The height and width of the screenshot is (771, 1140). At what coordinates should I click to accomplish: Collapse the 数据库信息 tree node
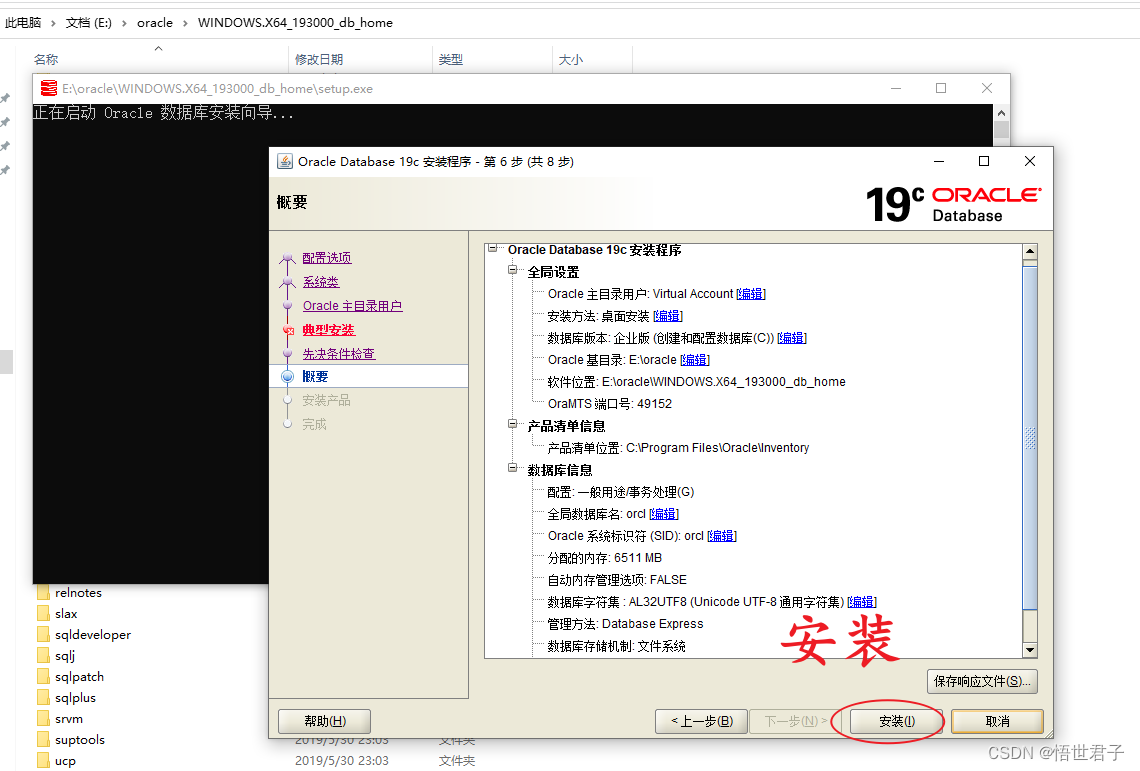513,468
